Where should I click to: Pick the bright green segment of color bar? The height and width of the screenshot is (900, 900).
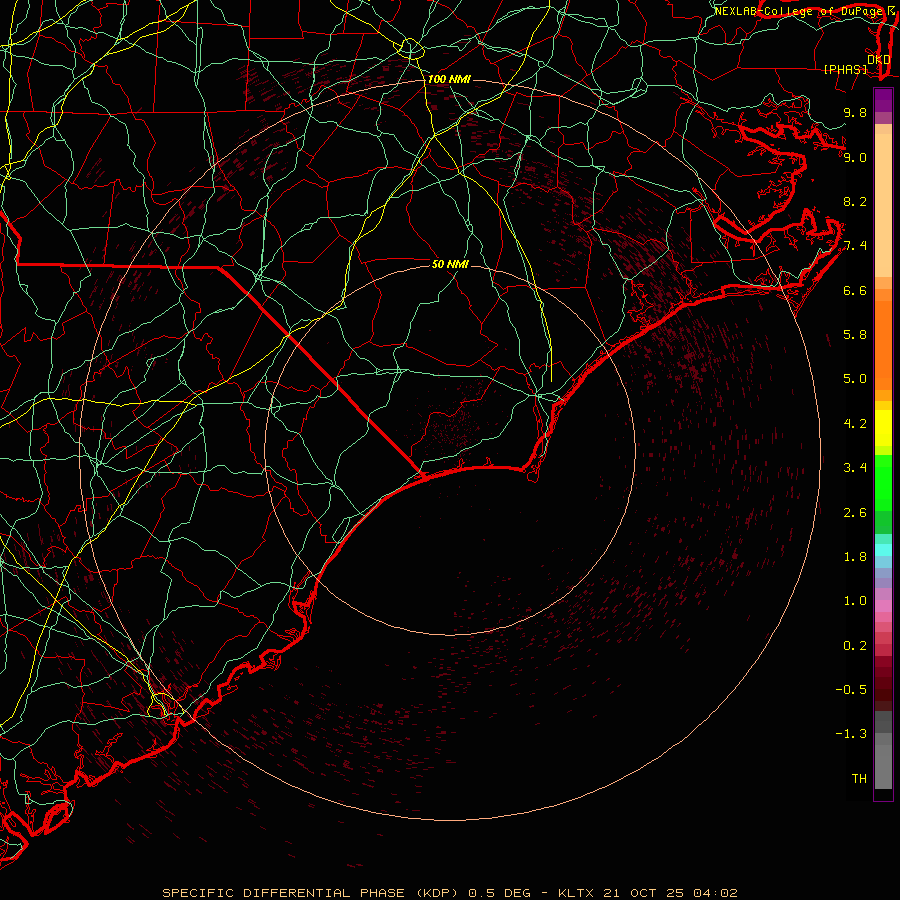pos(883,483)
